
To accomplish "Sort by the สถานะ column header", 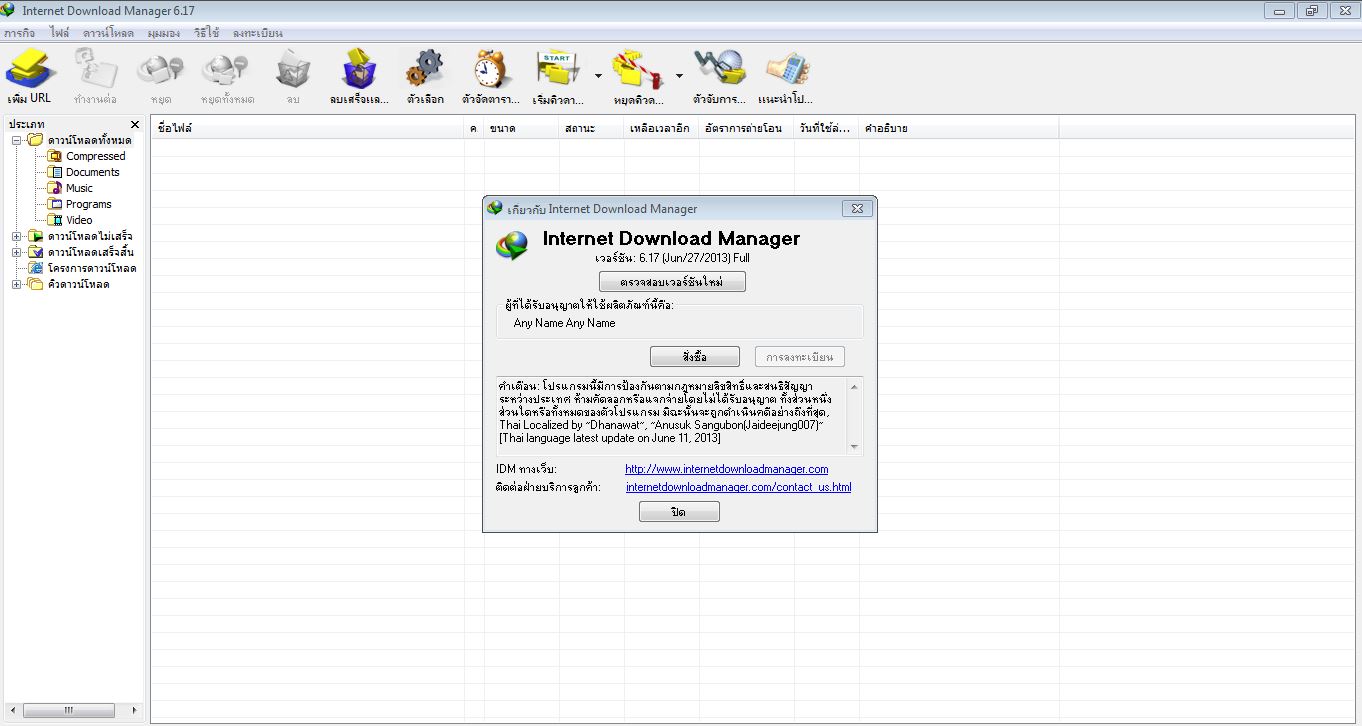I will (x=592, y=128).
